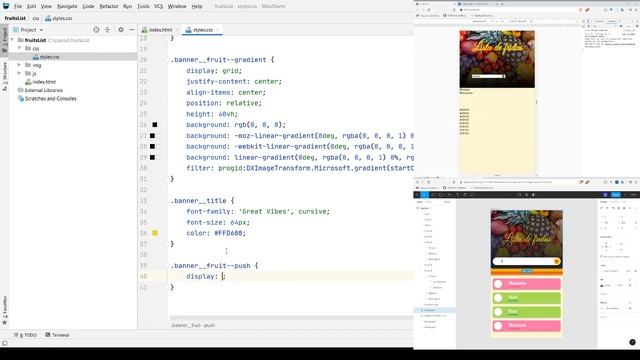Click the orange search button in Figma mockup
This screenshot has width=640, height=360.
557,261
